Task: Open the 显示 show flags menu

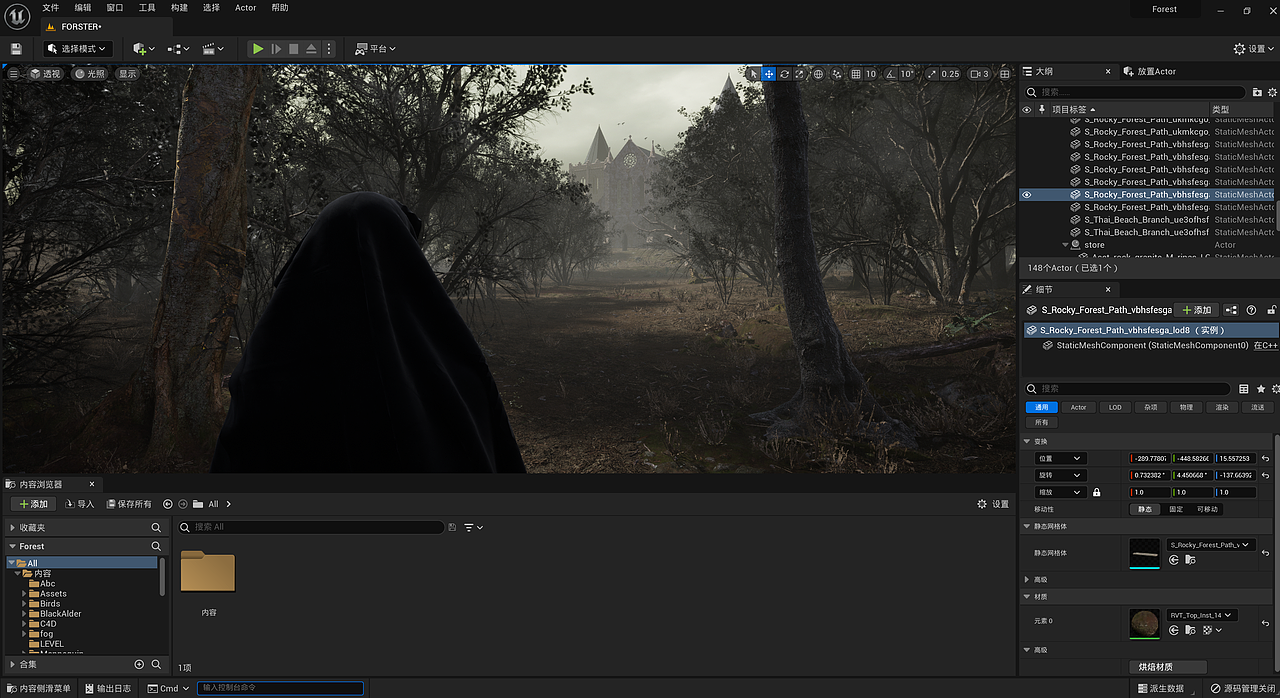Action: click(x=127, y=74)
